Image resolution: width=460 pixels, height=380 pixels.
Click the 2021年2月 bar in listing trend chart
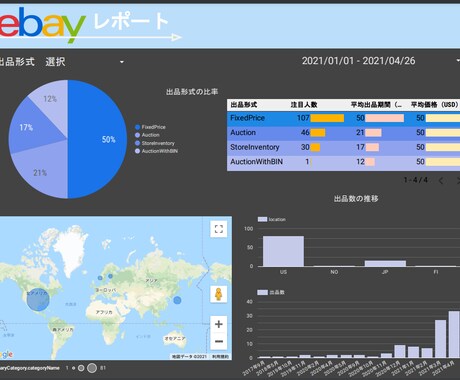427,353
